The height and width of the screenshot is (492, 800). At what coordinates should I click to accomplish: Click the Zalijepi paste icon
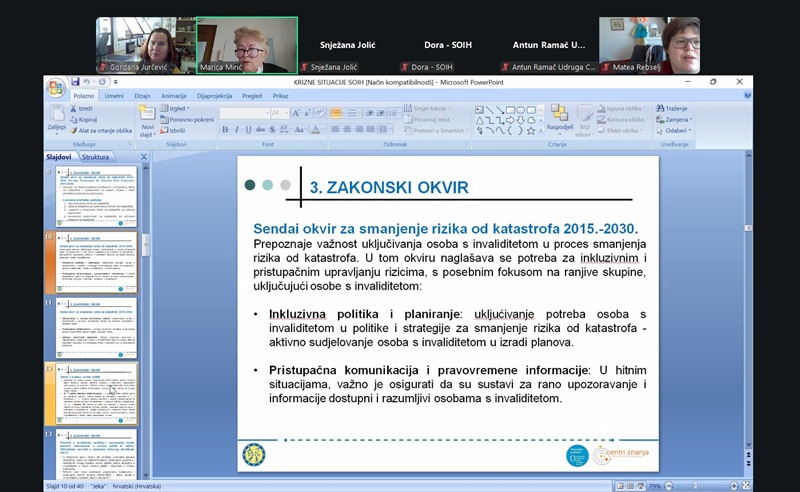[56, 119]
